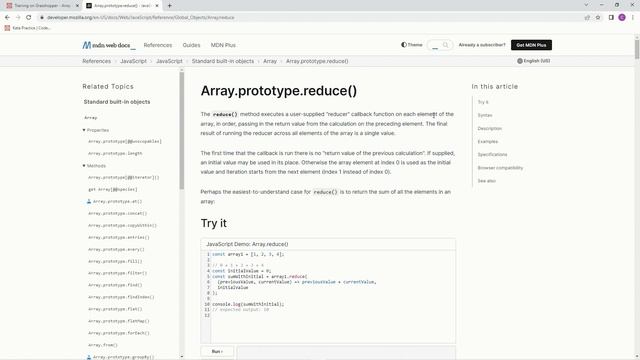Viewport: 640px width, 360px height.
Task: Go to first JavaScript breadcrumb
Action: 133,61
